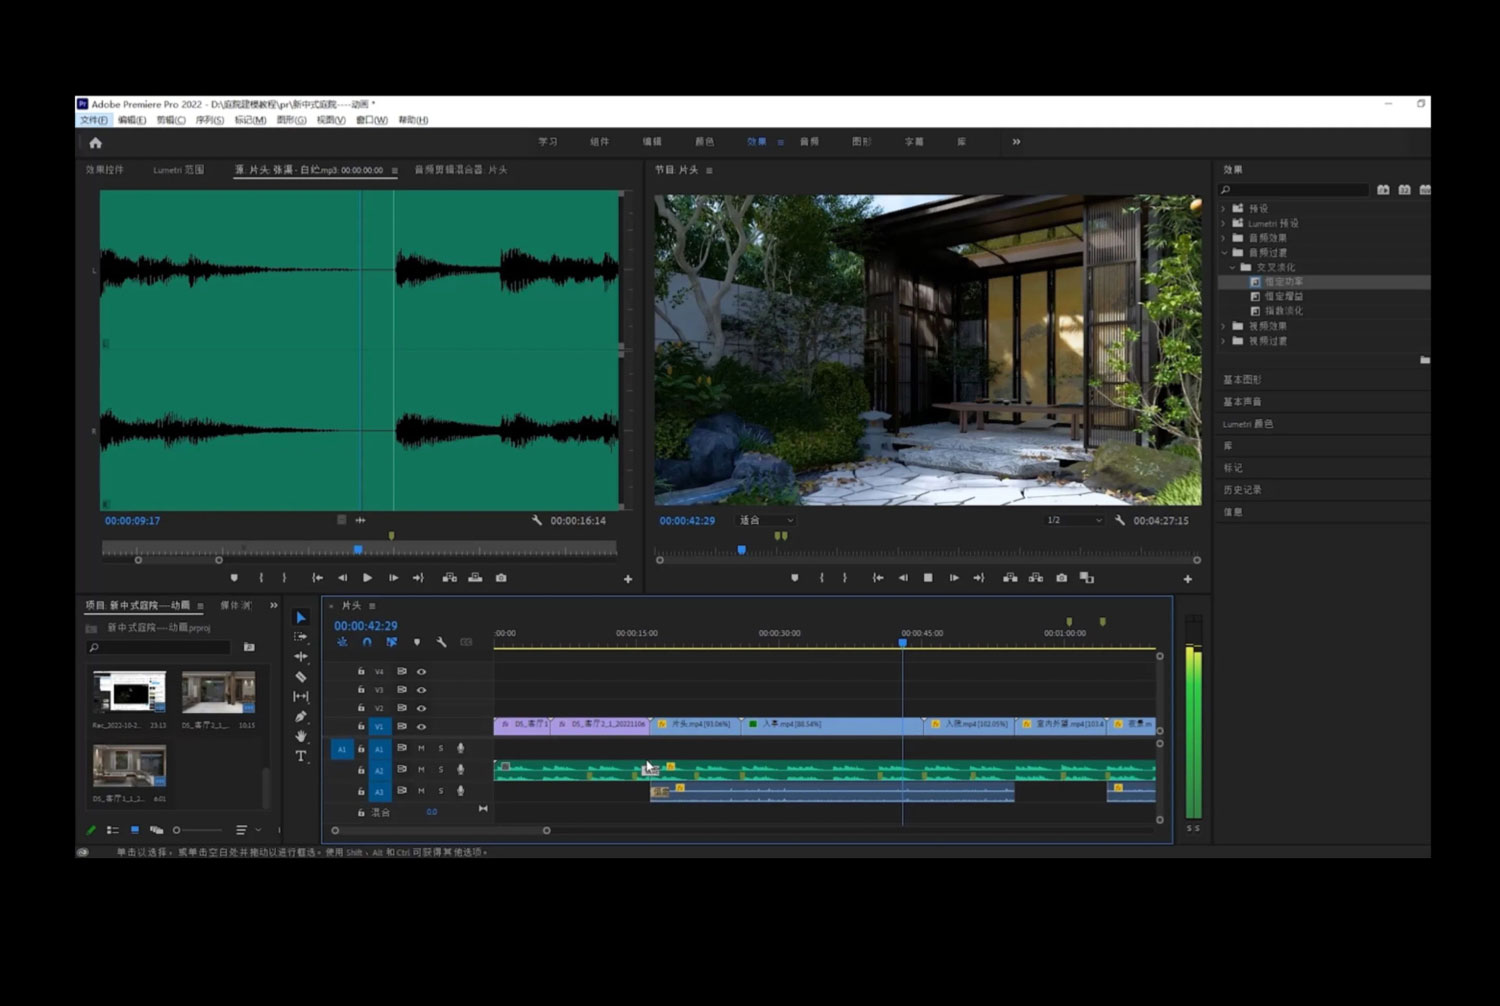This screenshot has height=1006, width=1500.
Task: Expand the 视频效果 folder in Effects
Action: [1223, 326]
